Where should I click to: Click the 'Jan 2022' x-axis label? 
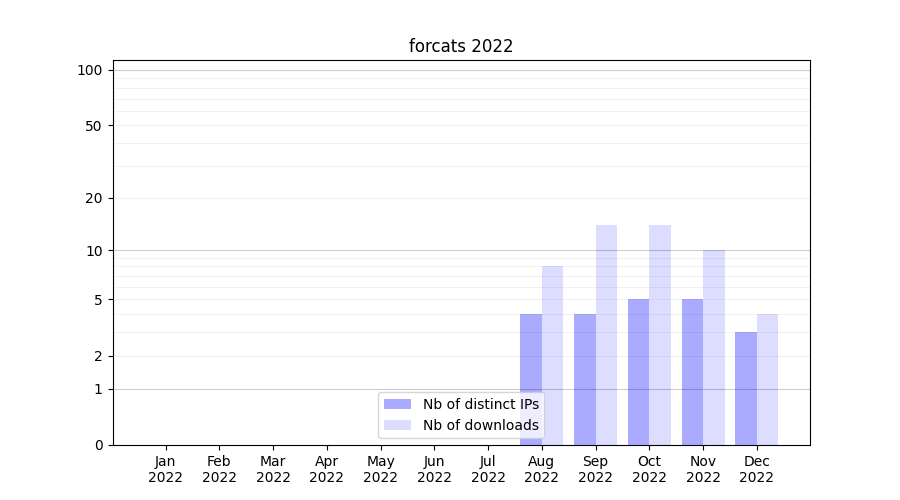point(165,469)
